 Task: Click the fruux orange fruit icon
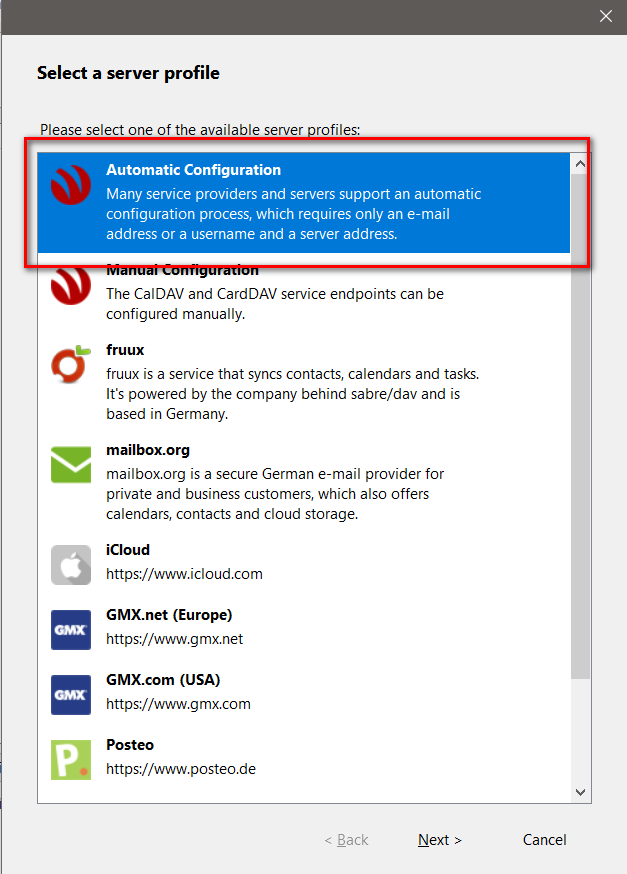[x=71, y=365]
